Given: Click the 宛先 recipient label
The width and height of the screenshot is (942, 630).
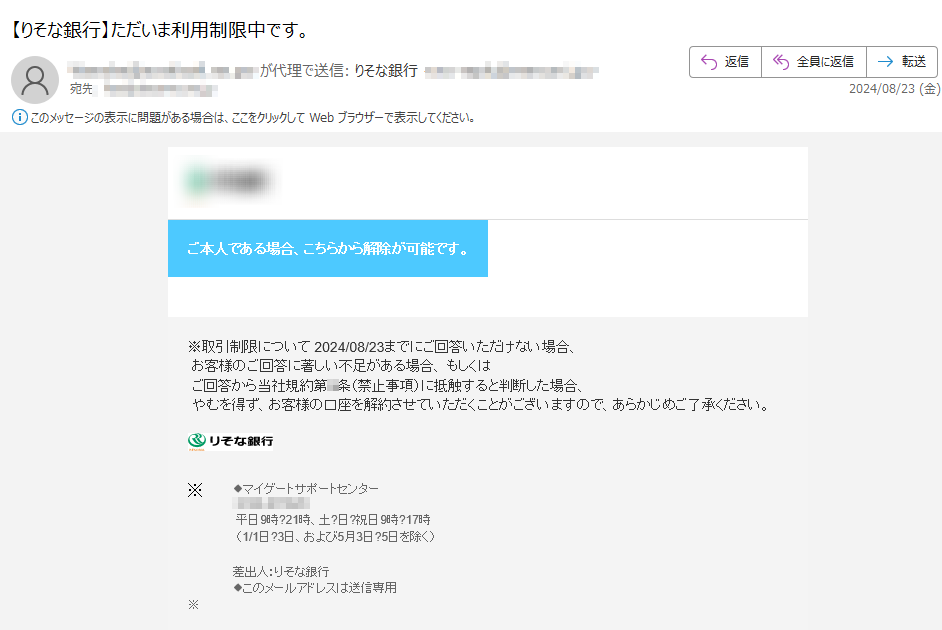Looking at the screenshot, I should [81, 89].
